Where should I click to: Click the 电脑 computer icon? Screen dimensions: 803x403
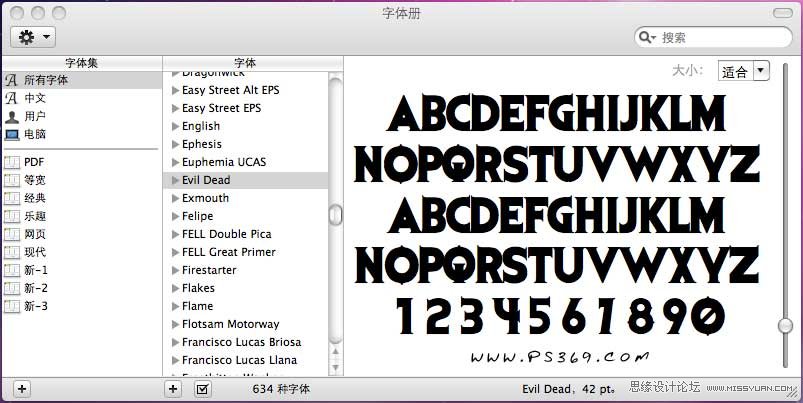click(x=11, y=135)
